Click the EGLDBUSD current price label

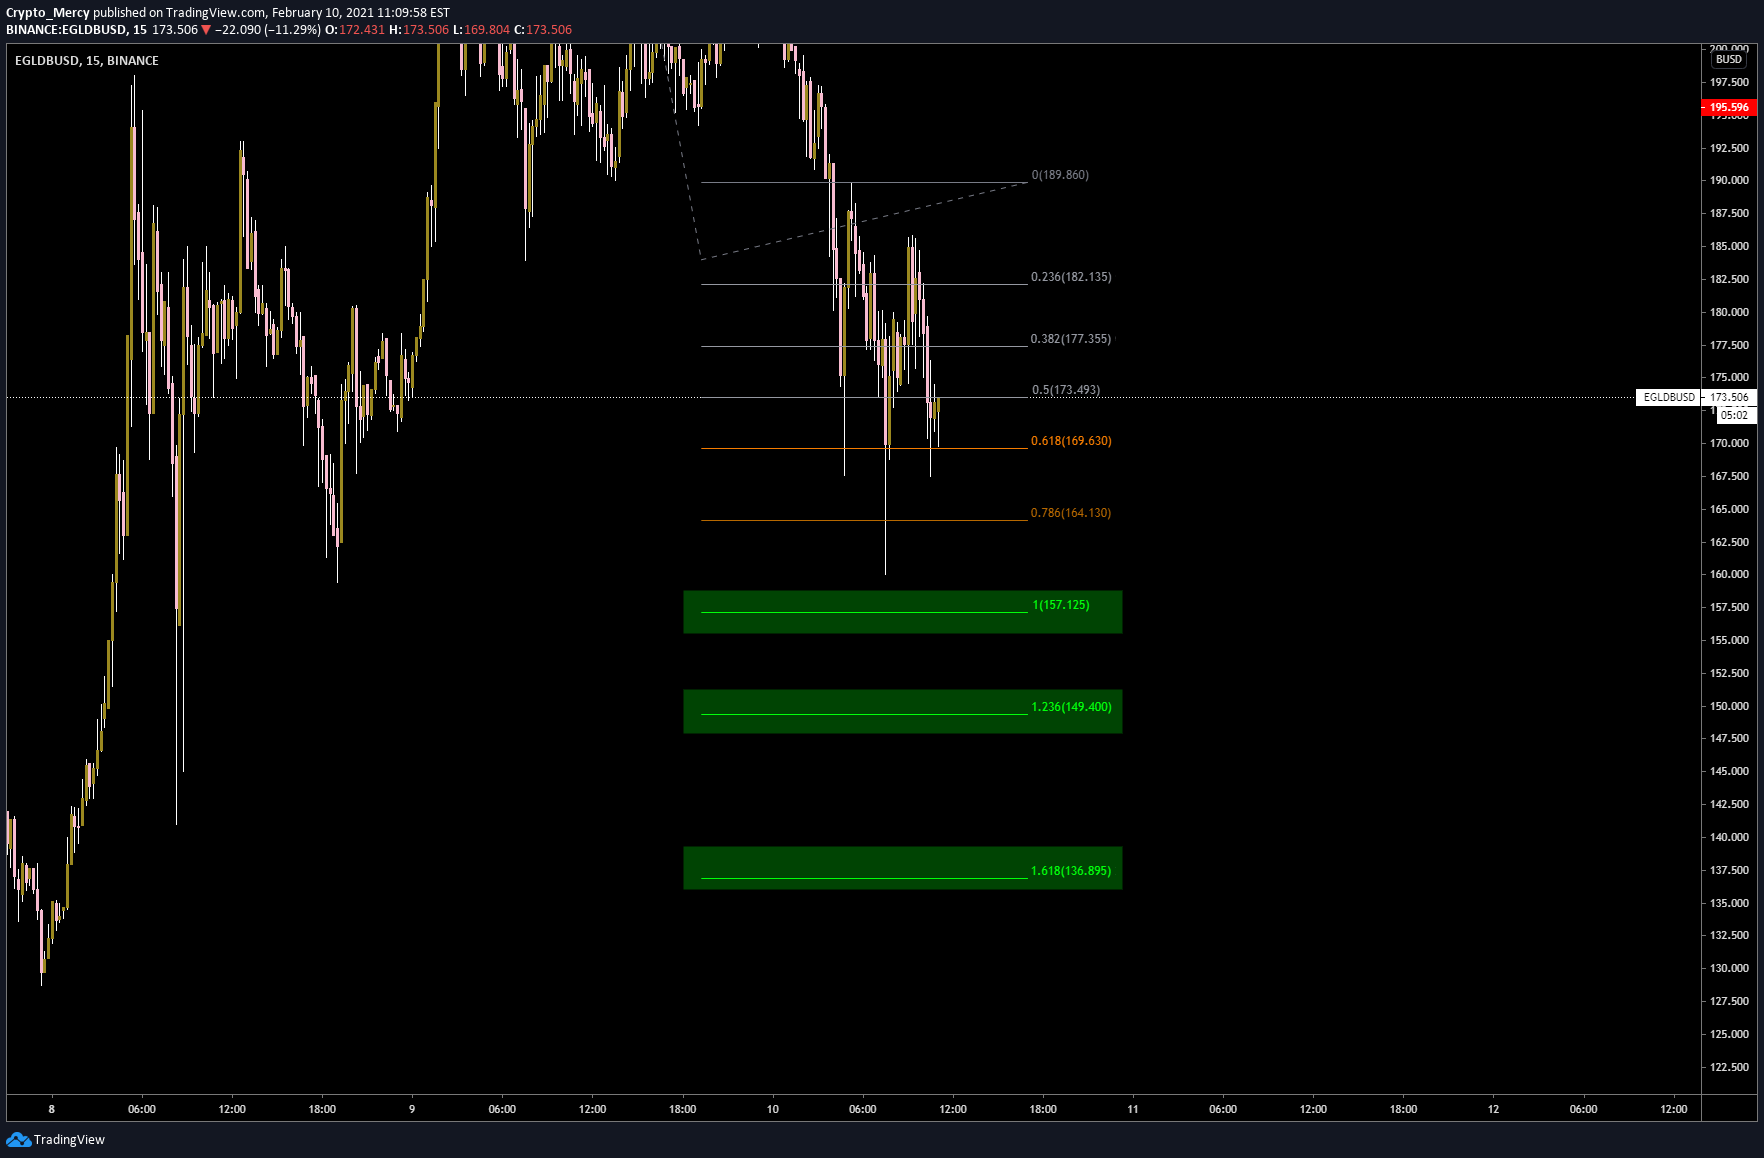tap(1669, 397)
